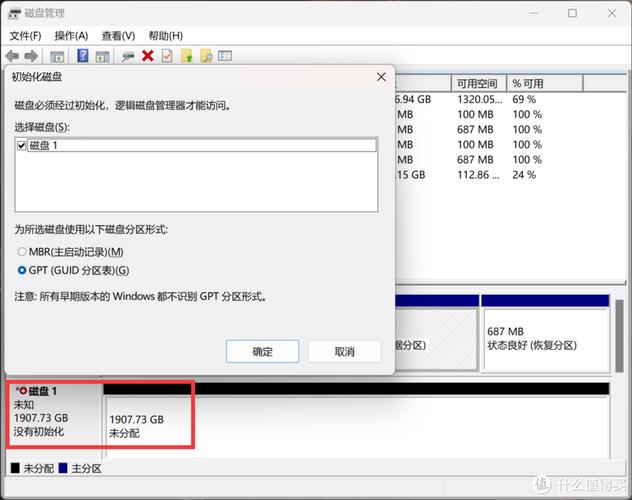Click the forward arrow toolbar icon

pyautogui.click(x=31, y=56)
